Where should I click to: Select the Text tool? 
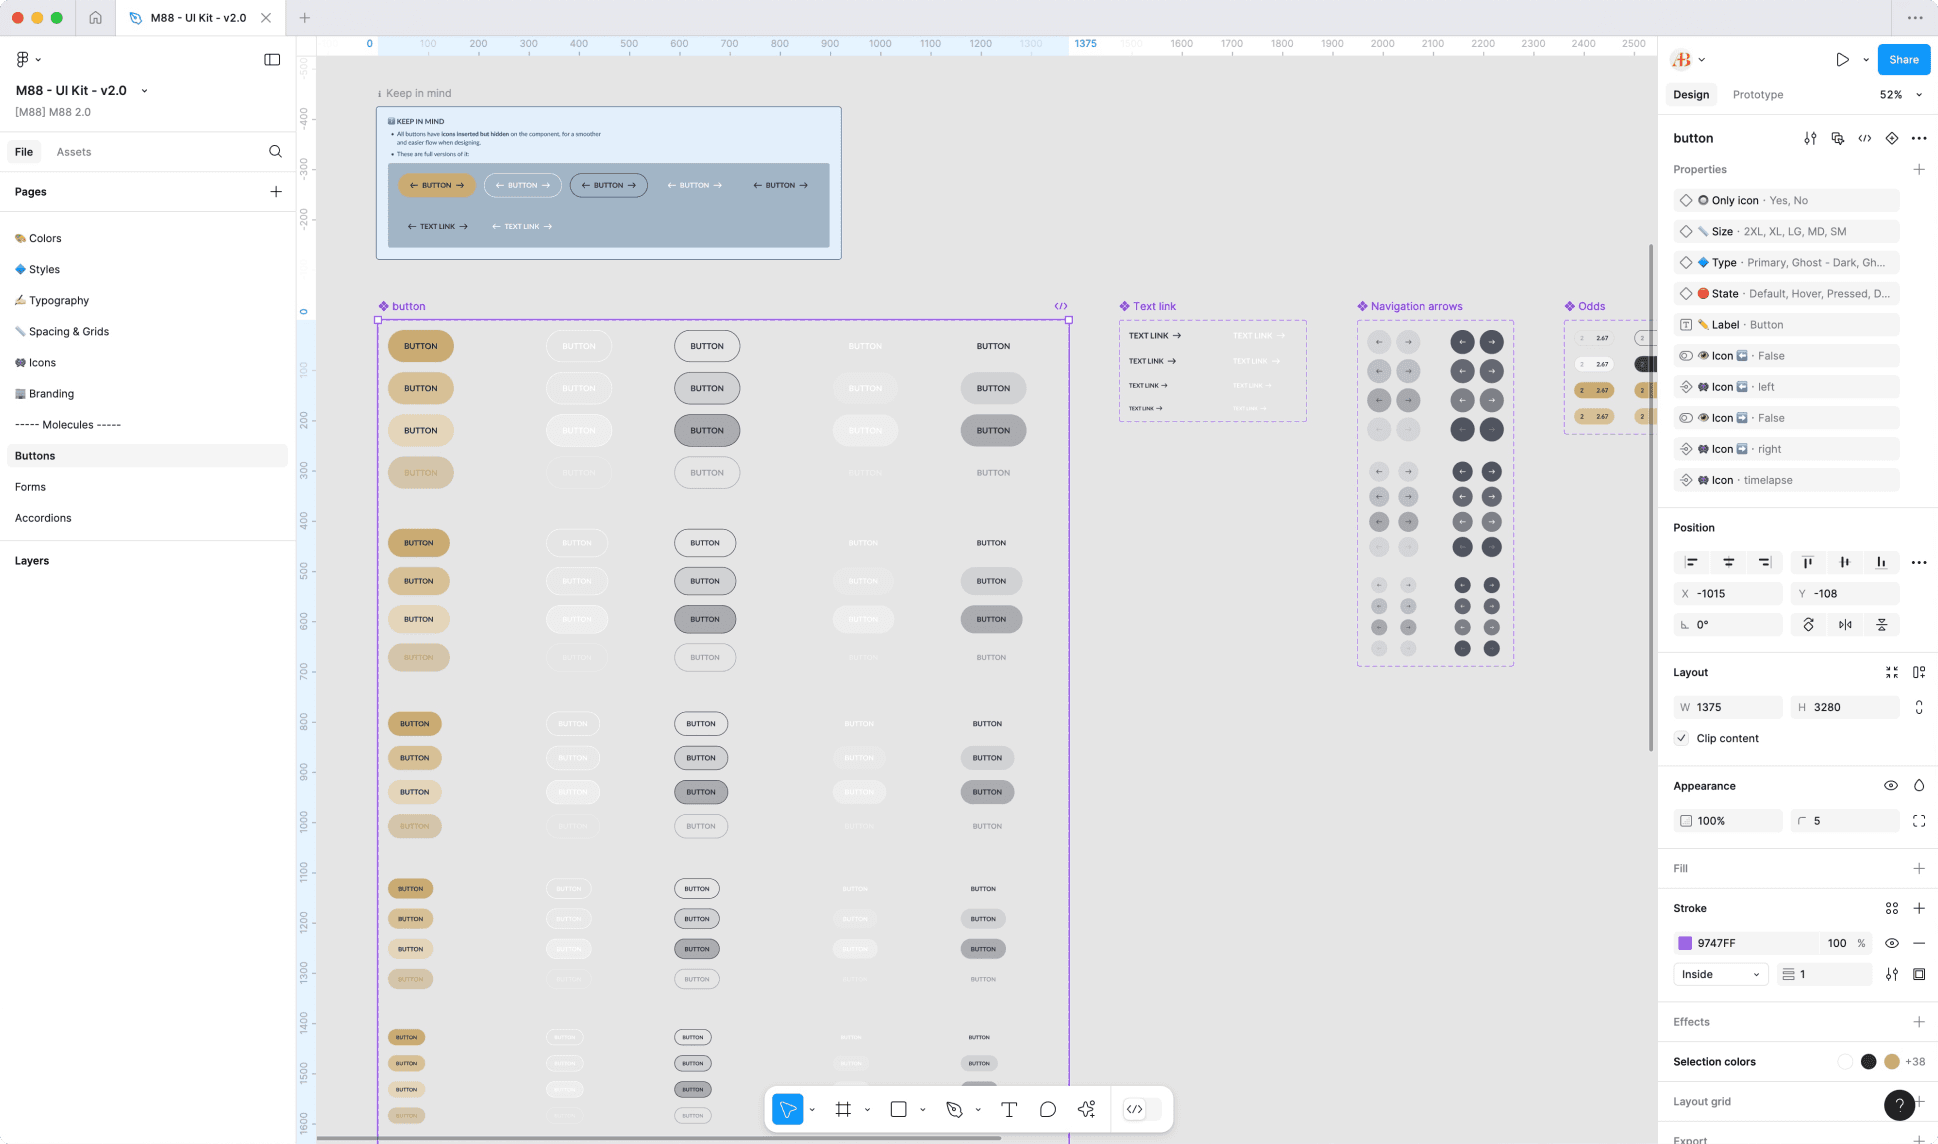tap(1009, 1109)
